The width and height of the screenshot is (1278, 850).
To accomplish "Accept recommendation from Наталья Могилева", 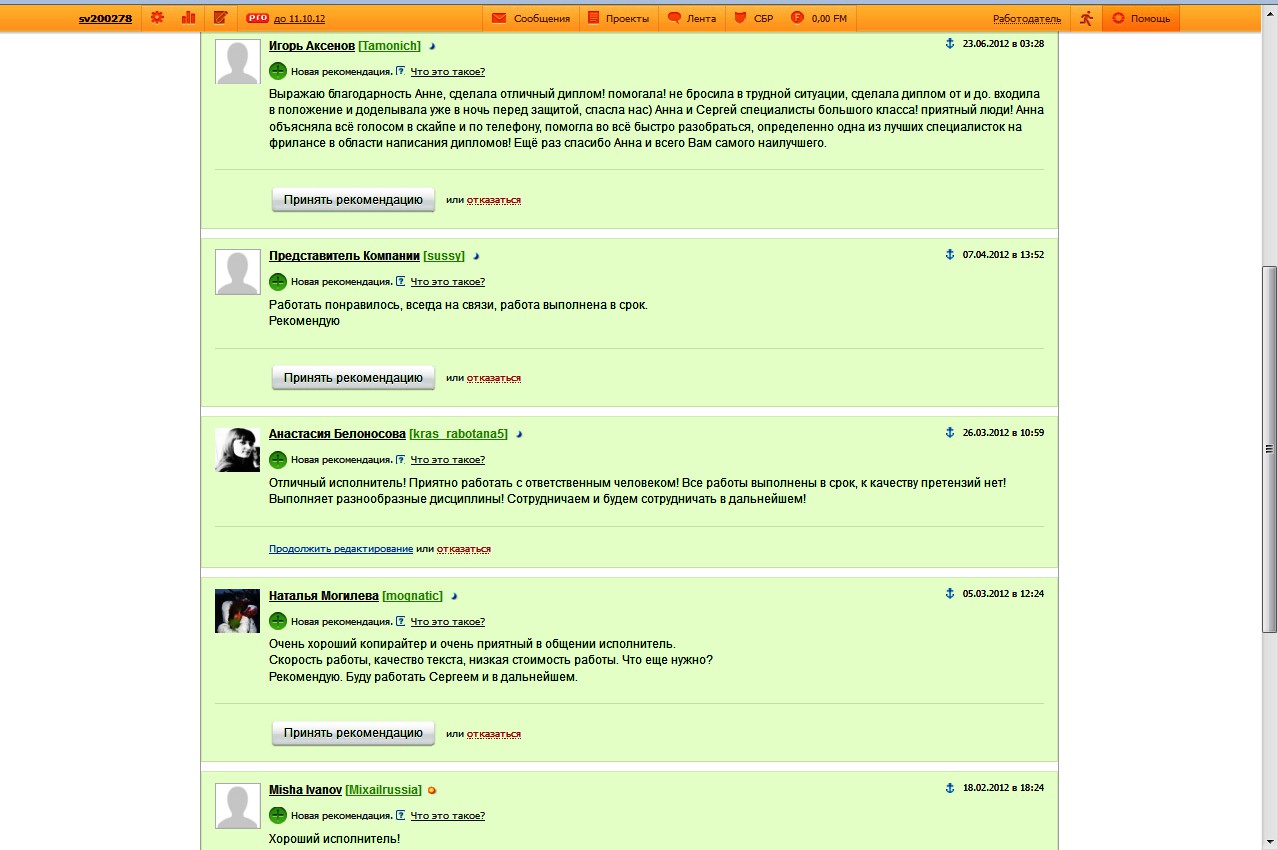I will [x=353, y=733].
